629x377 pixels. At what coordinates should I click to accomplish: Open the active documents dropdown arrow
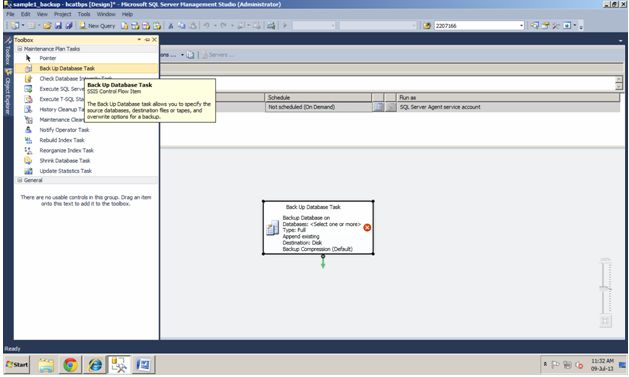click(x=620, y=41)
